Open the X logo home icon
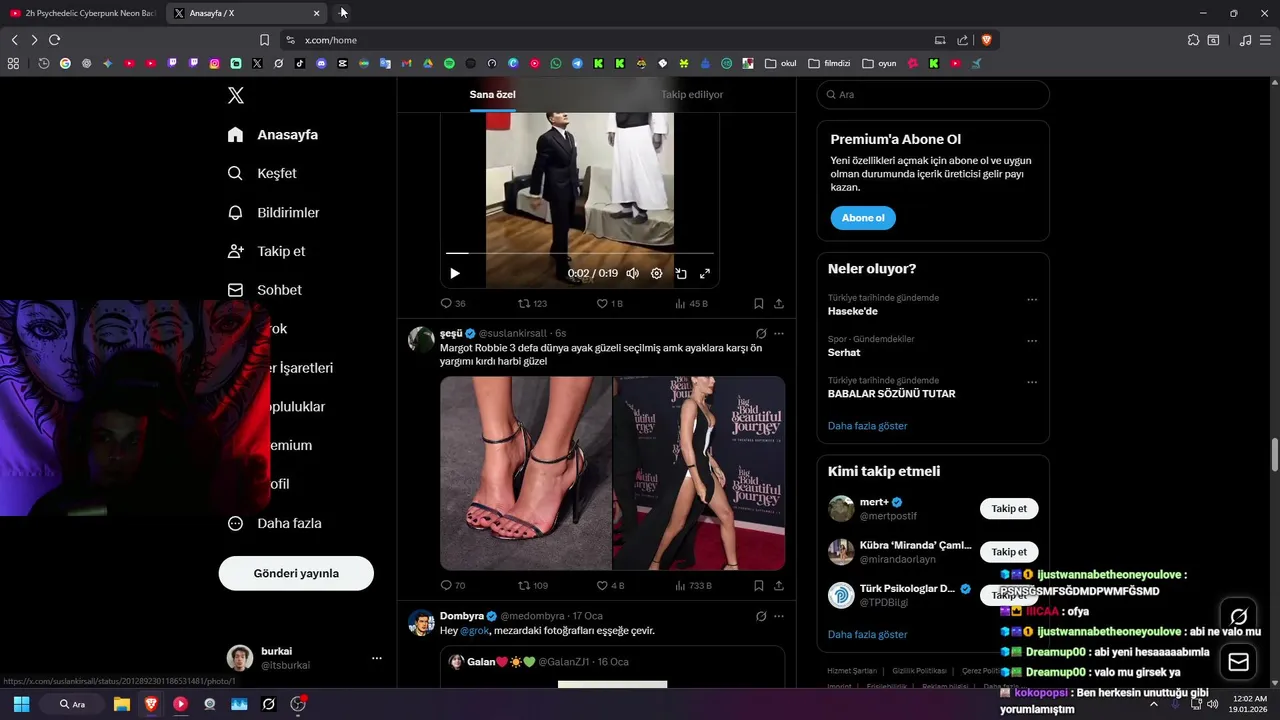The image size is (1280, 720). pyautogui.click(x=236, y=95)
